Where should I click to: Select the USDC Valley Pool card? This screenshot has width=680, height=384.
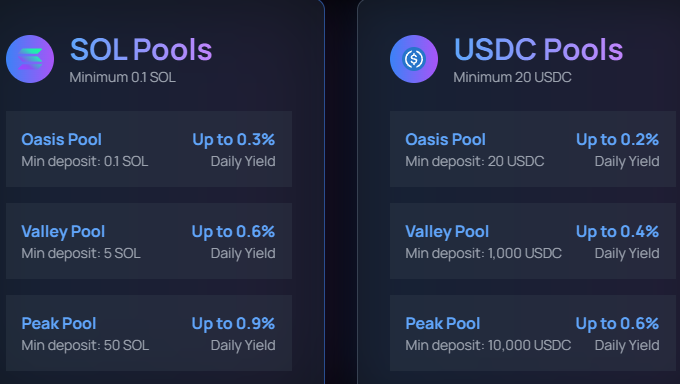[533, 241]
